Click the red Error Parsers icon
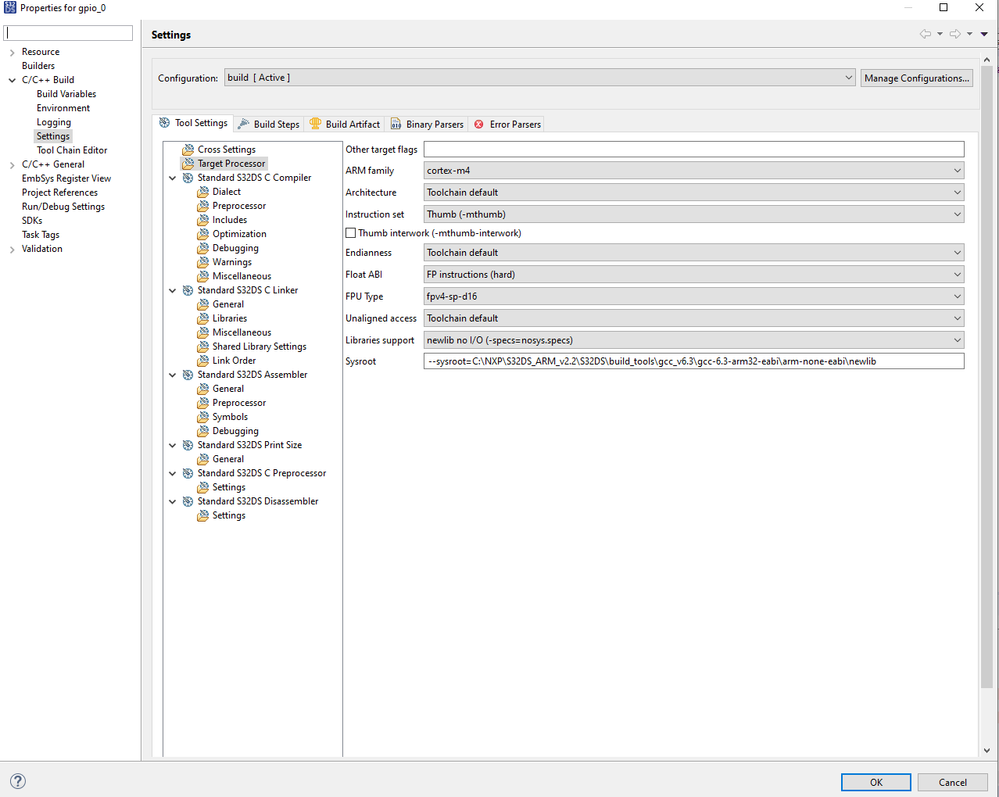Screen dimensions: 999x797 pyautogui.click(x=479, y=124)
